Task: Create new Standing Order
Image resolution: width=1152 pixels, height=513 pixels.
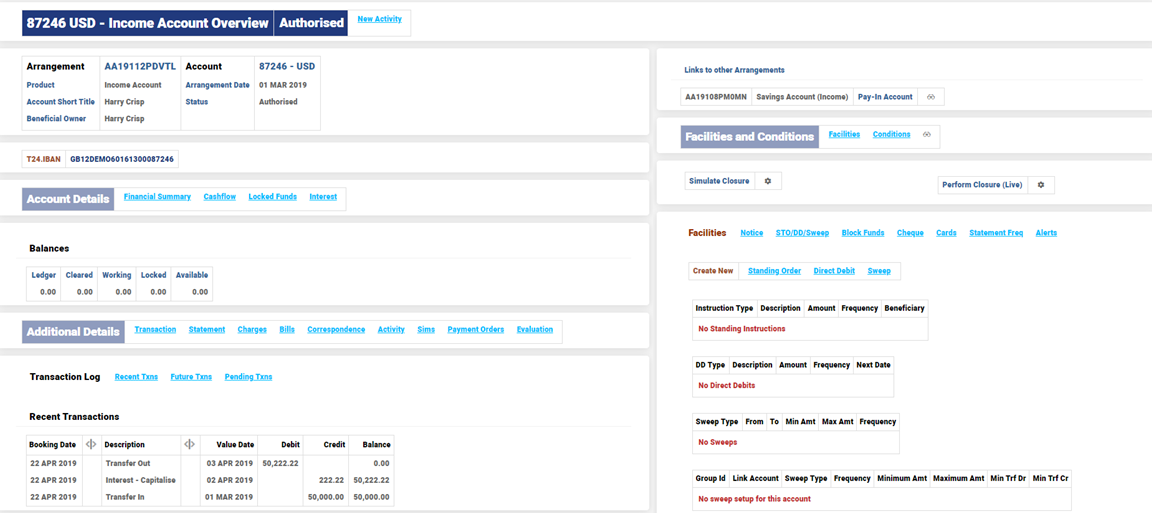Action: [x=774, y=271]
